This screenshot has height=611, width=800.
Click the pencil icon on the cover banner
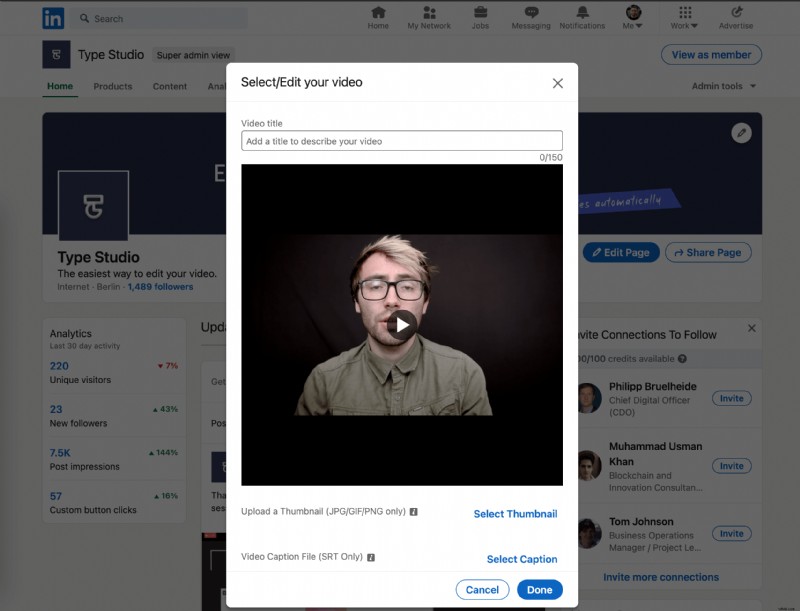pos(741,132)
